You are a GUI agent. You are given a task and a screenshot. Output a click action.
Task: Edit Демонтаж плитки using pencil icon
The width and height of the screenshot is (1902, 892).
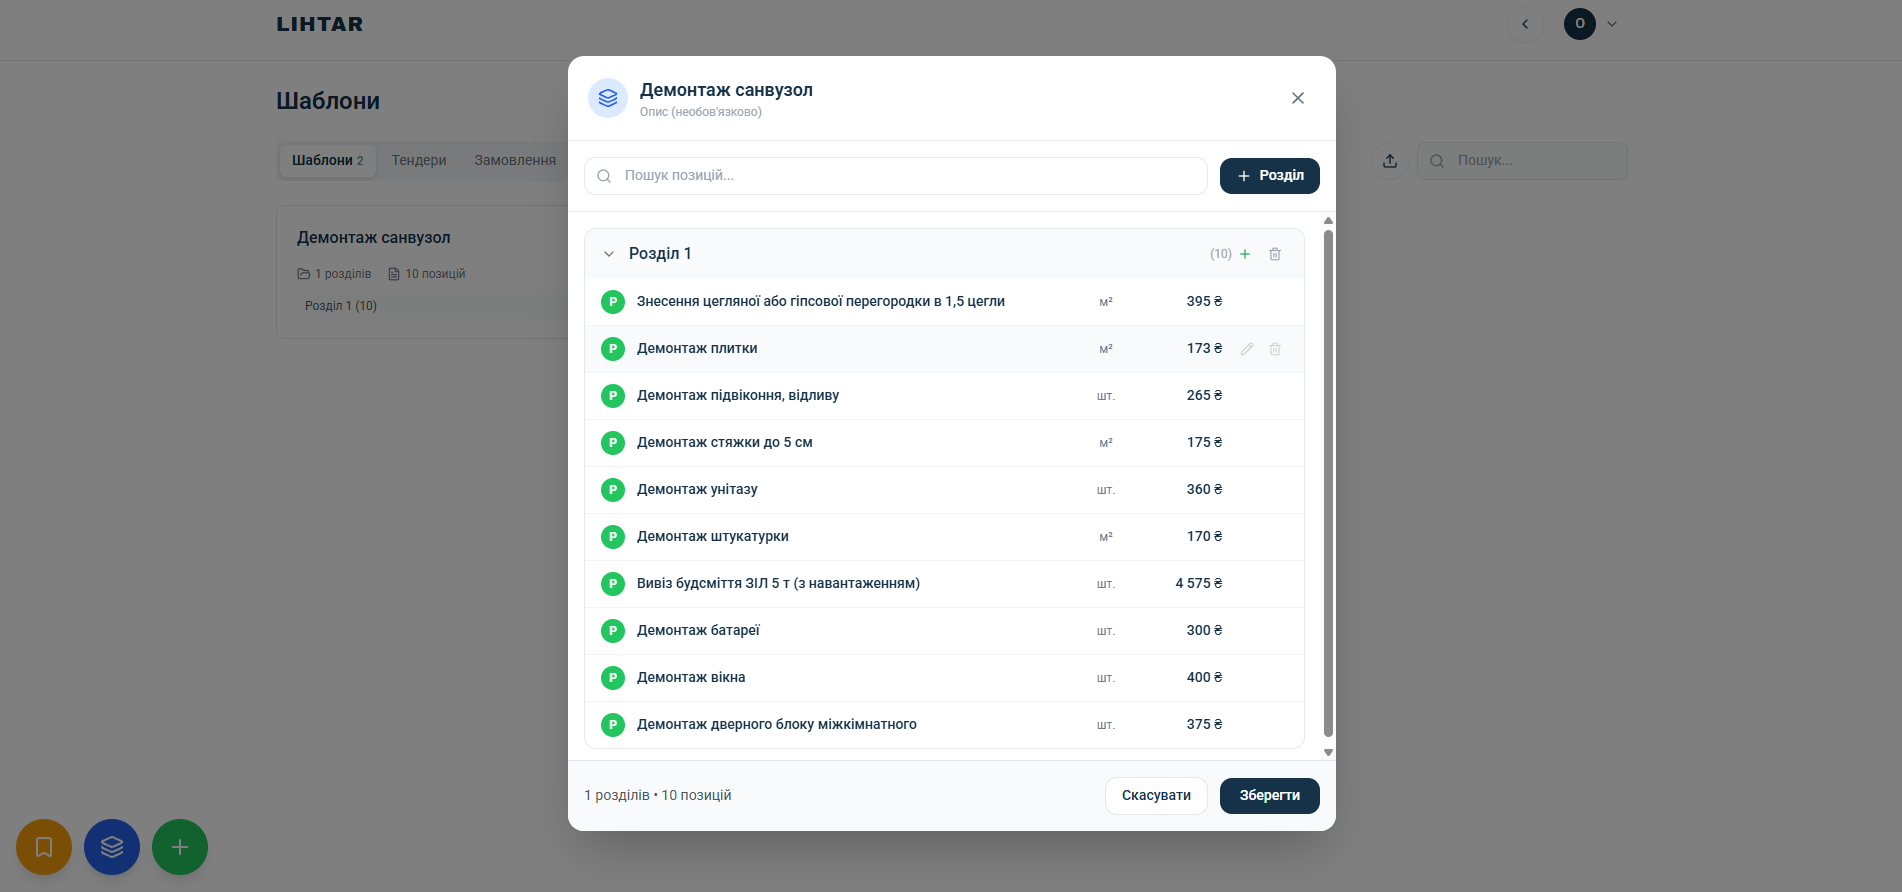click(x=1247, y=349)
